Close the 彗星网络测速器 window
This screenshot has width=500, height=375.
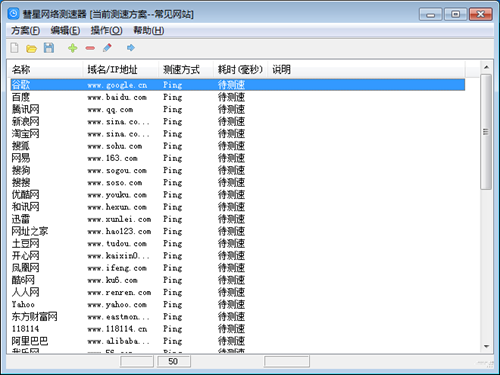coord(481,14)
